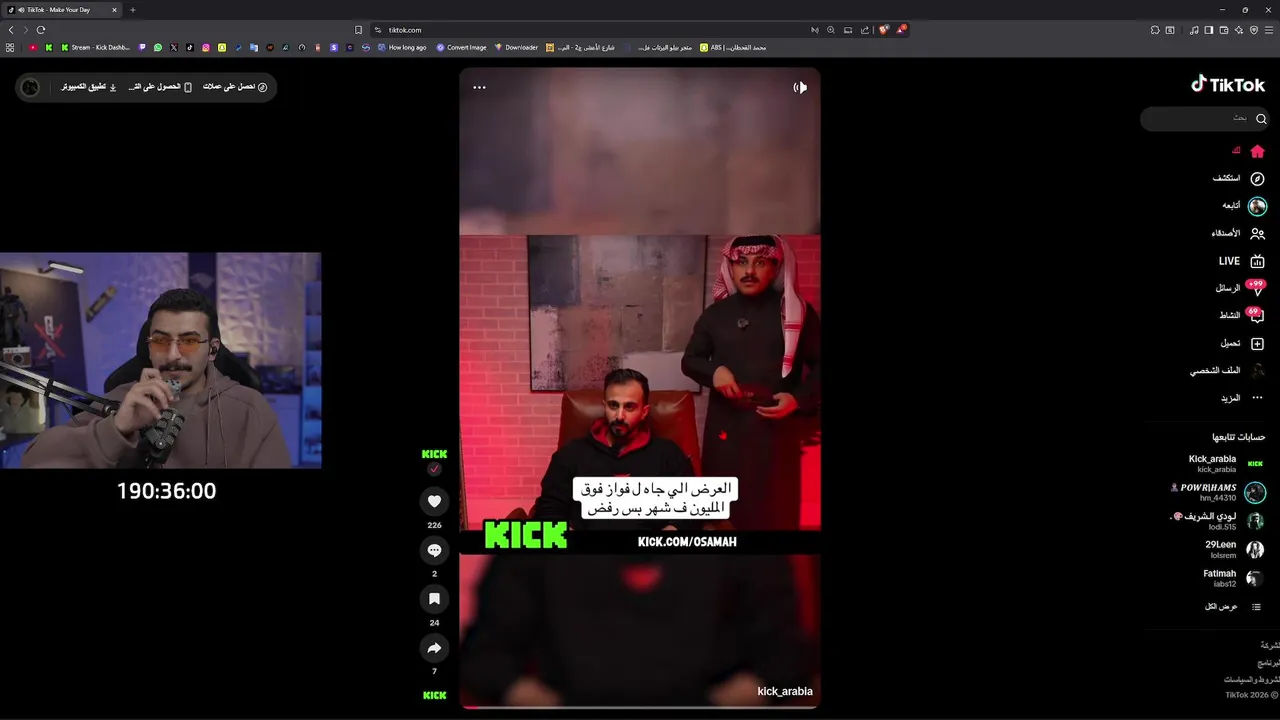Bookmark the video to favorites
Screen dimensions: 1280x720
coord(434,599)
